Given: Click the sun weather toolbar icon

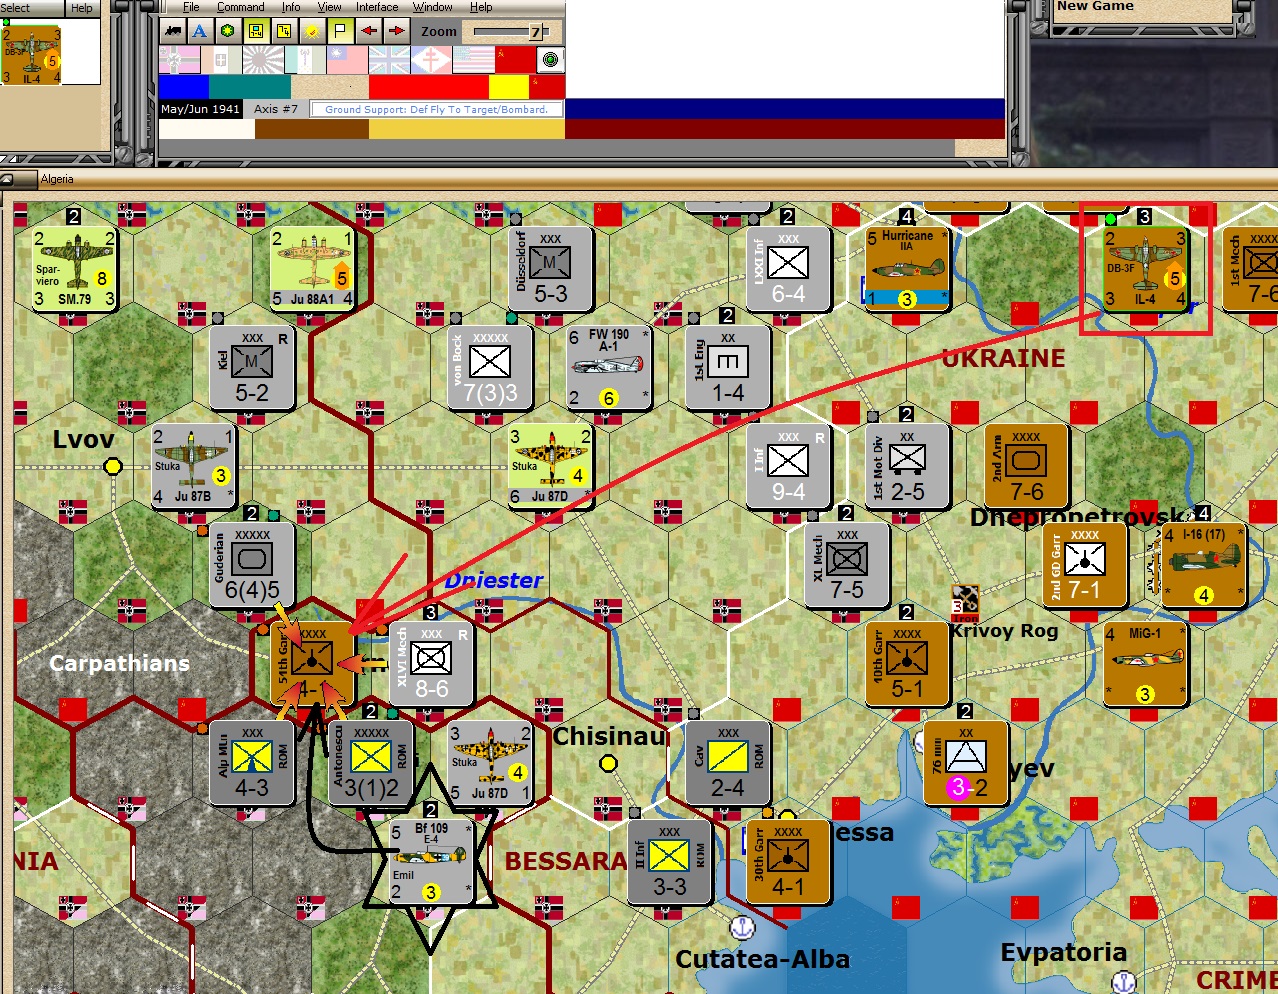Looking at the screenshot, I should point(312,31).
